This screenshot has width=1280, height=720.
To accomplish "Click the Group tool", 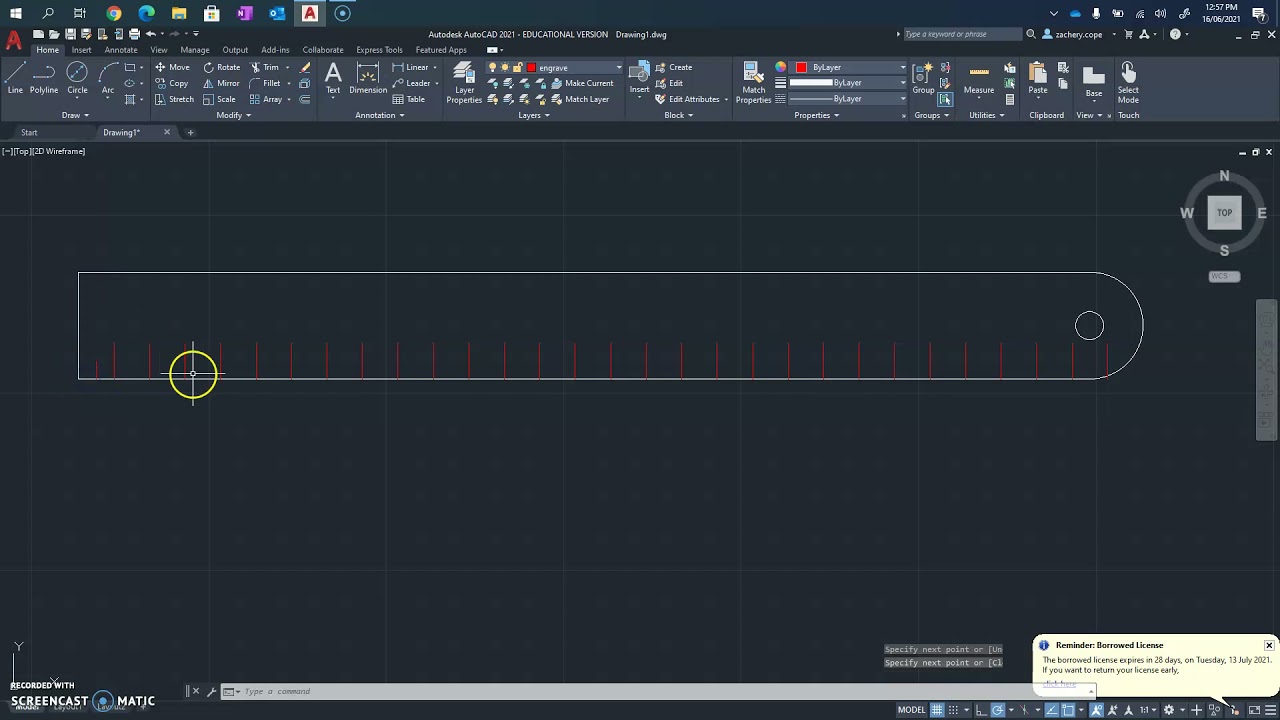I will point(923,78).
